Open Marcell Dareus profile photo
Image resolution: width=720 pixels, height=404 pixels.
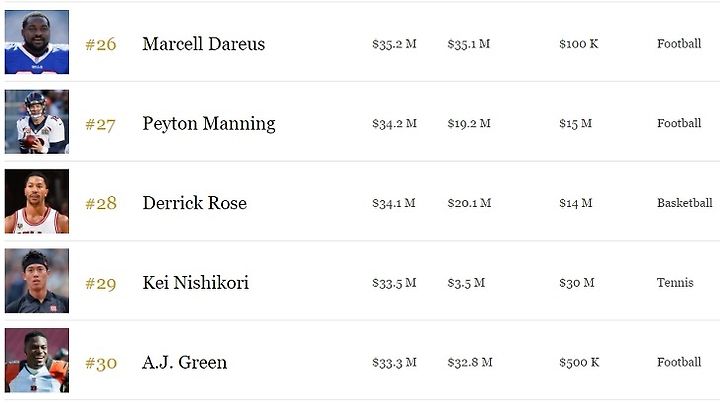pos(37,42)
